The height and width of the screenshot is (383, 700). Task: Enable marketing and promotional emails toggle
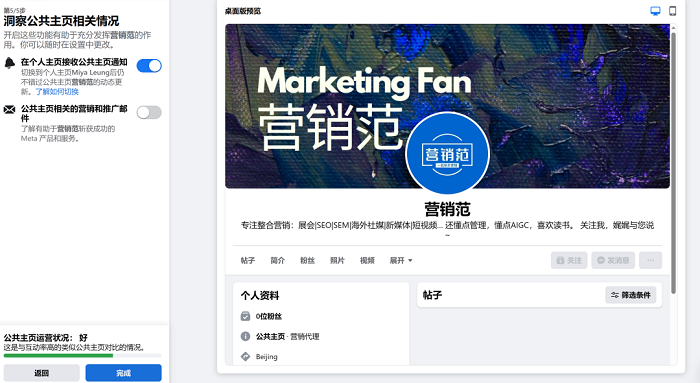click(x=149, y=112)
